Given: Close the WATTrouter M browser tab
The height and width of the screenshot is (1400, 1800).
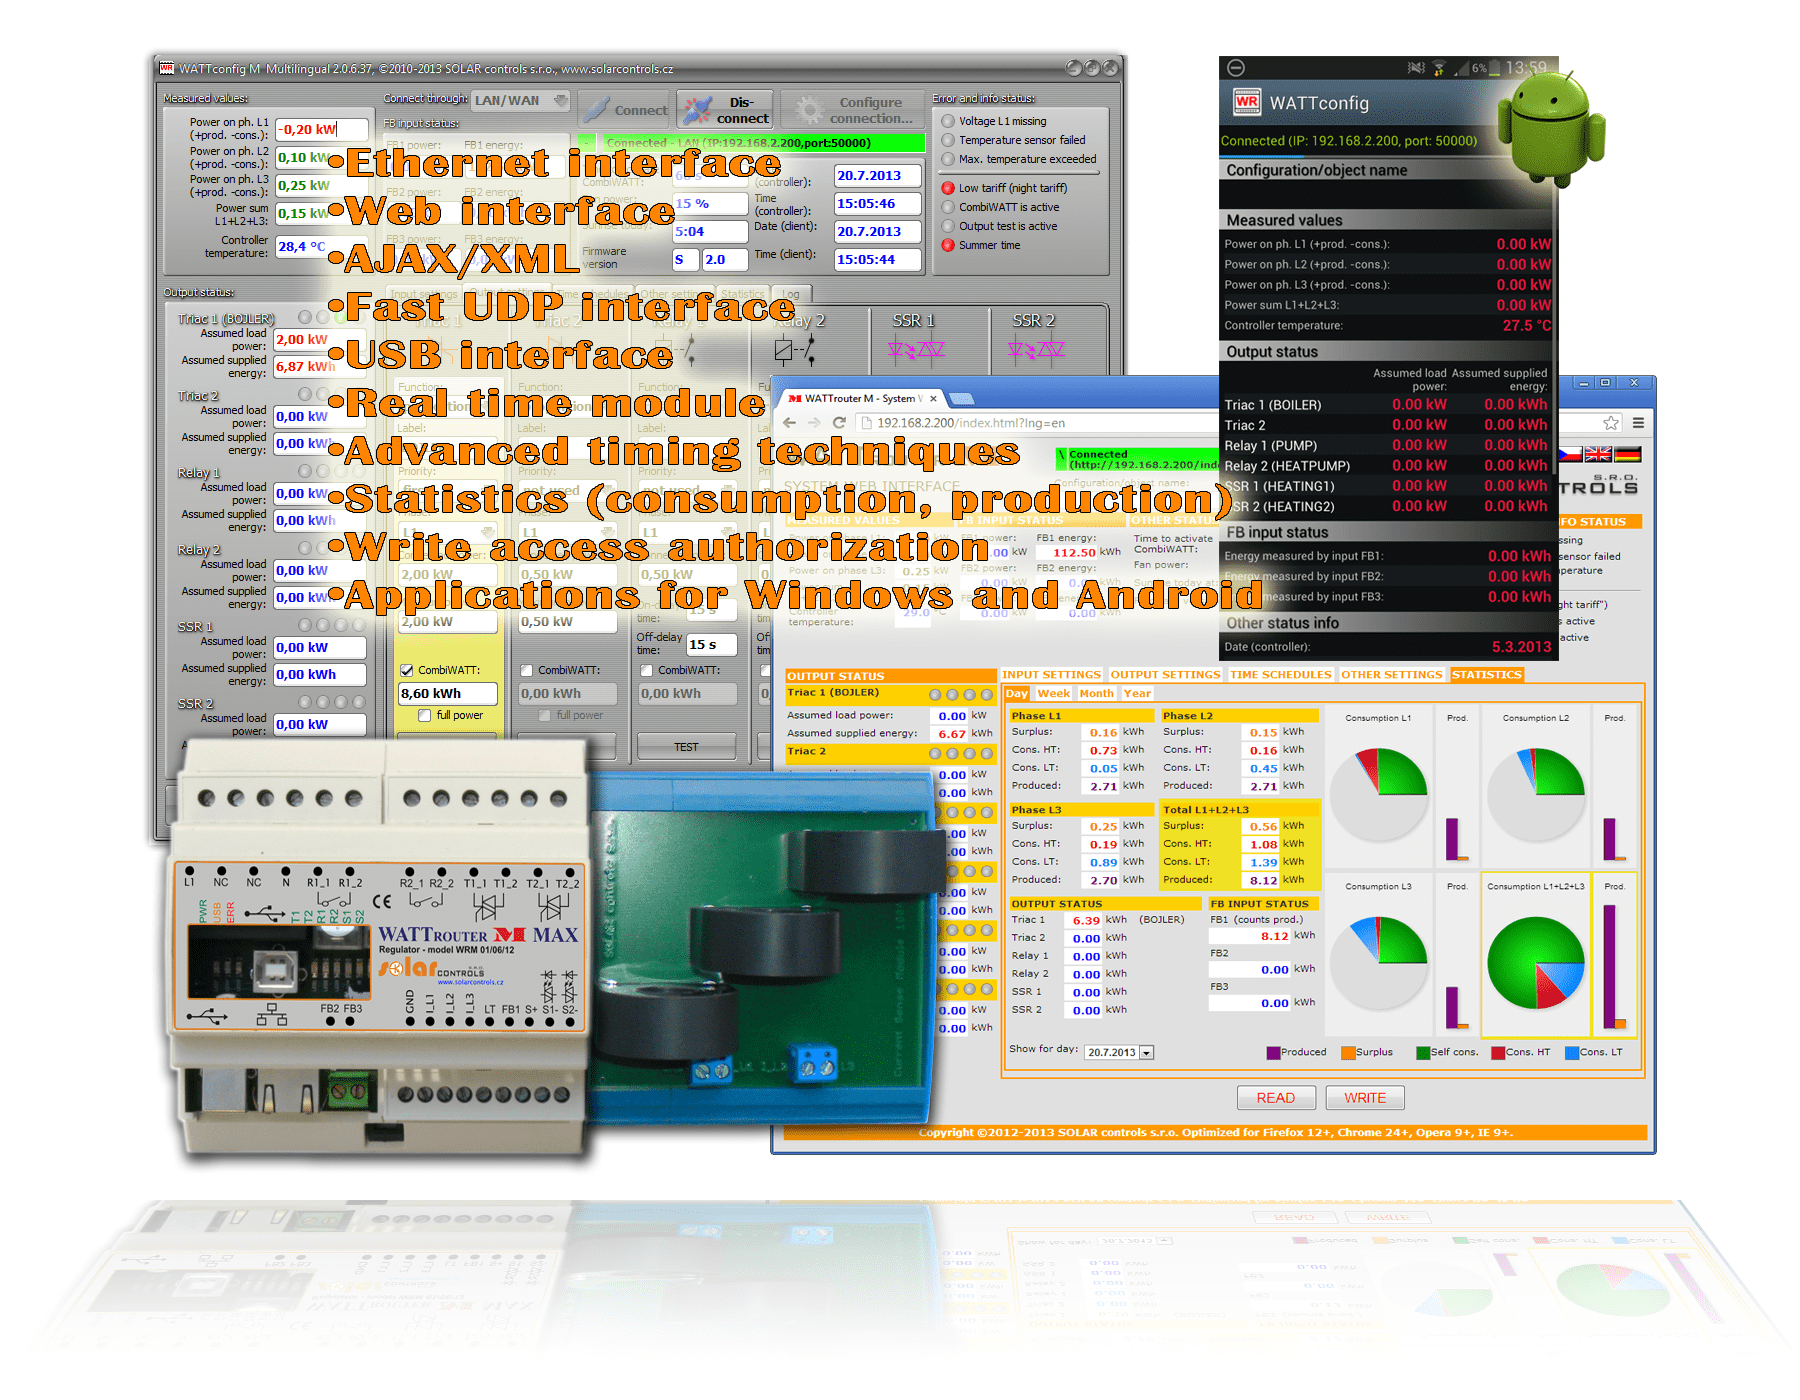Looking at the screenshot, I should point(933,398).
